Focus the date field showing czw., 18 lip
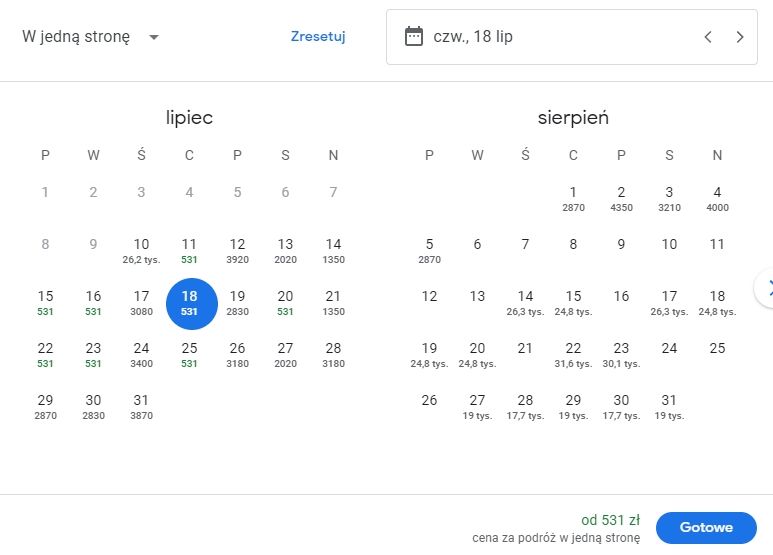The image size is (773, 555). pos(572,37)
